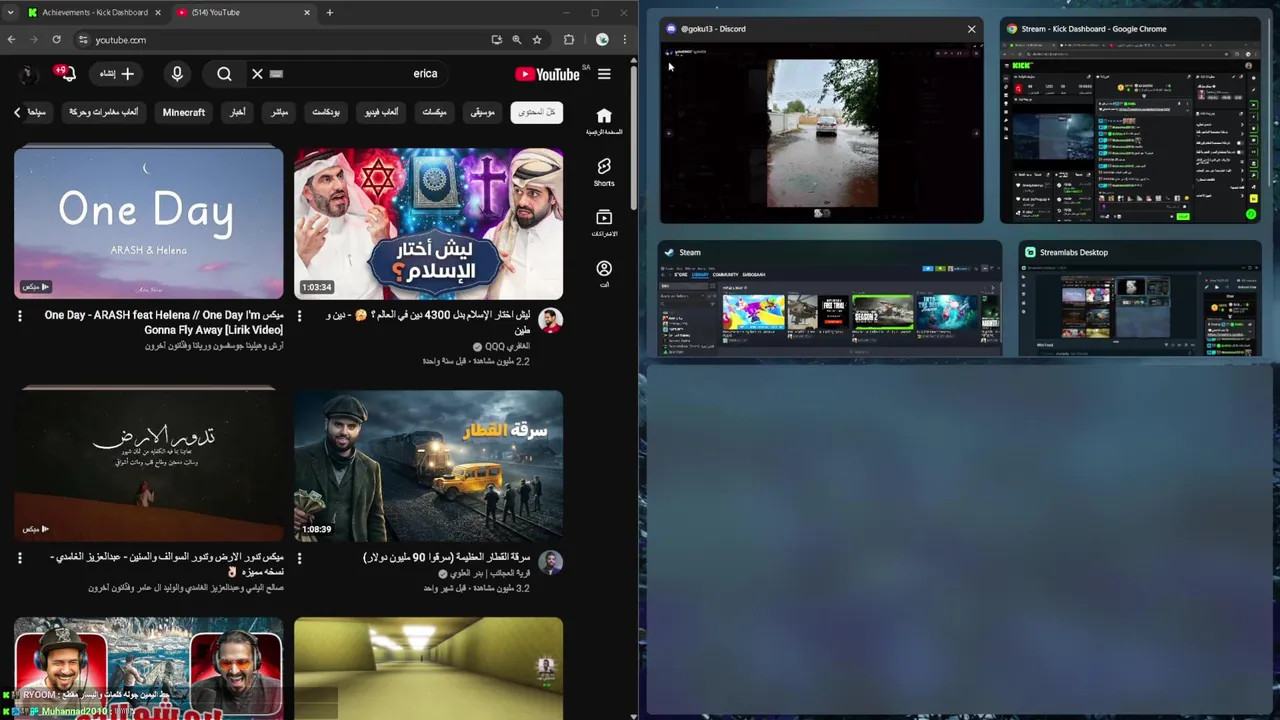
Task: Reload the YouTube page
Action: click(56, 40)
